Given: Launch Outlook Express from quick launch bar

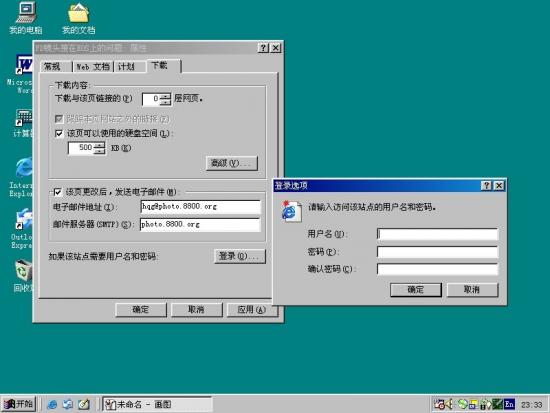Looking at the screenshot, I should pos(68,404).
